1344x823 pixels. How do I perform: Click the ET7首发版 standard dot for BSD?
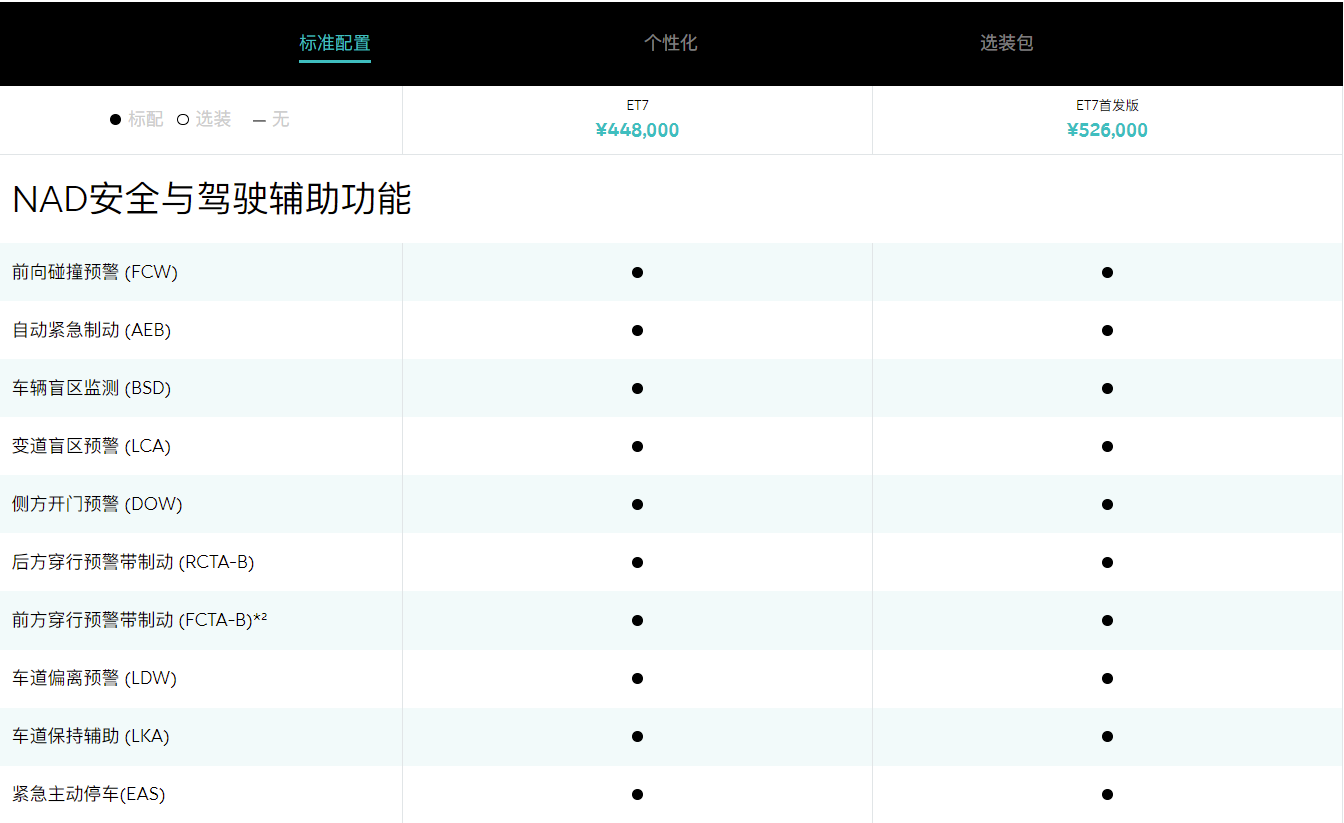1107,388
